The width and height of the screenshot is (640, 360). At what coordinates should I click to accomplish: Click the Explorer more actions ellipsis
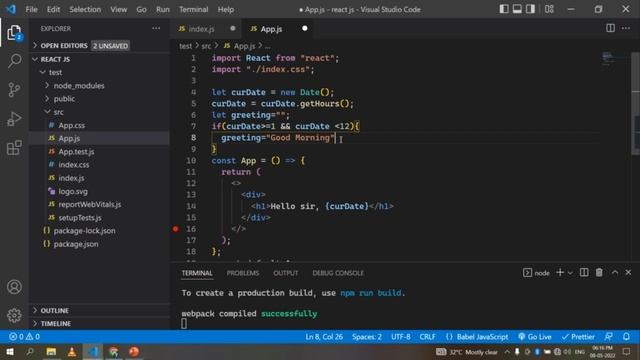[x=156, y=28]
